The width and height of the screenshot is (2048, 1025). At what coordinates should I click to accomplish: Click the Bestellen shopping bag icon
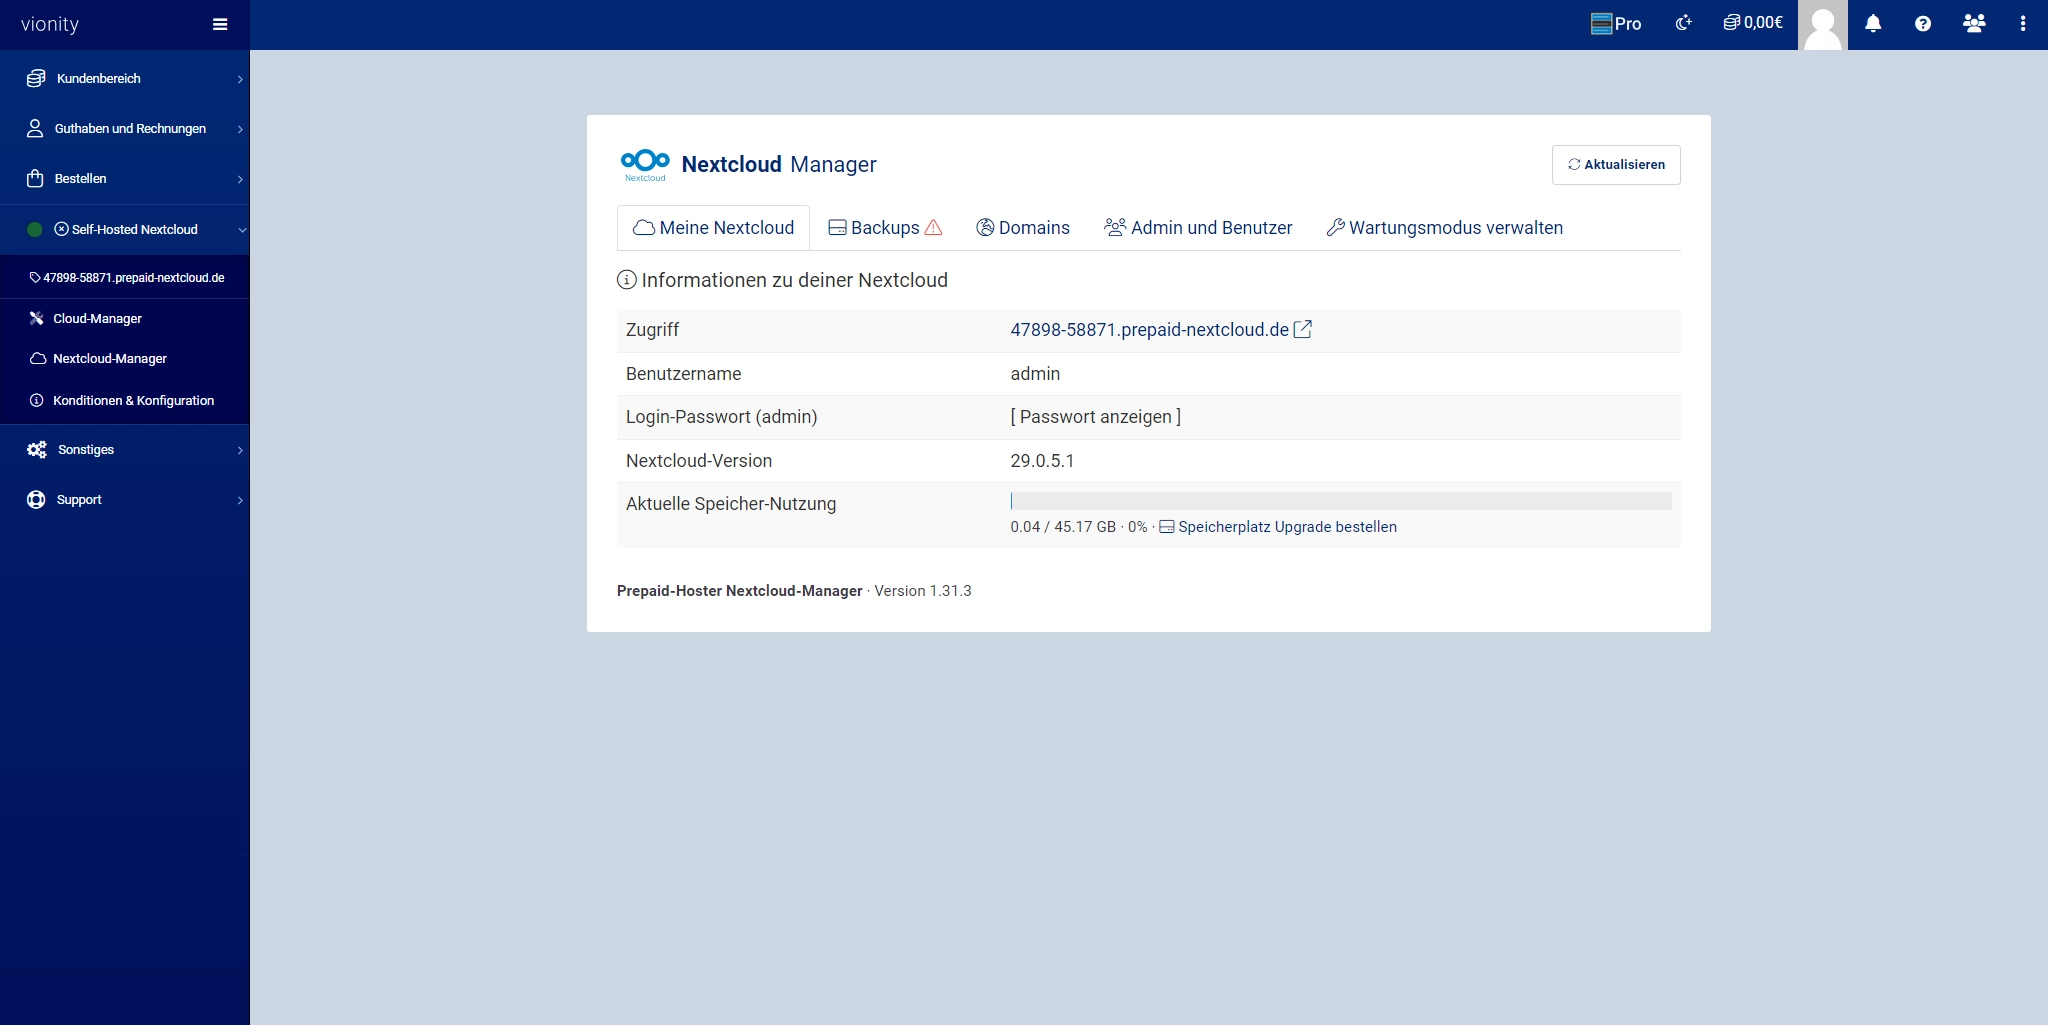click(35, 178)
